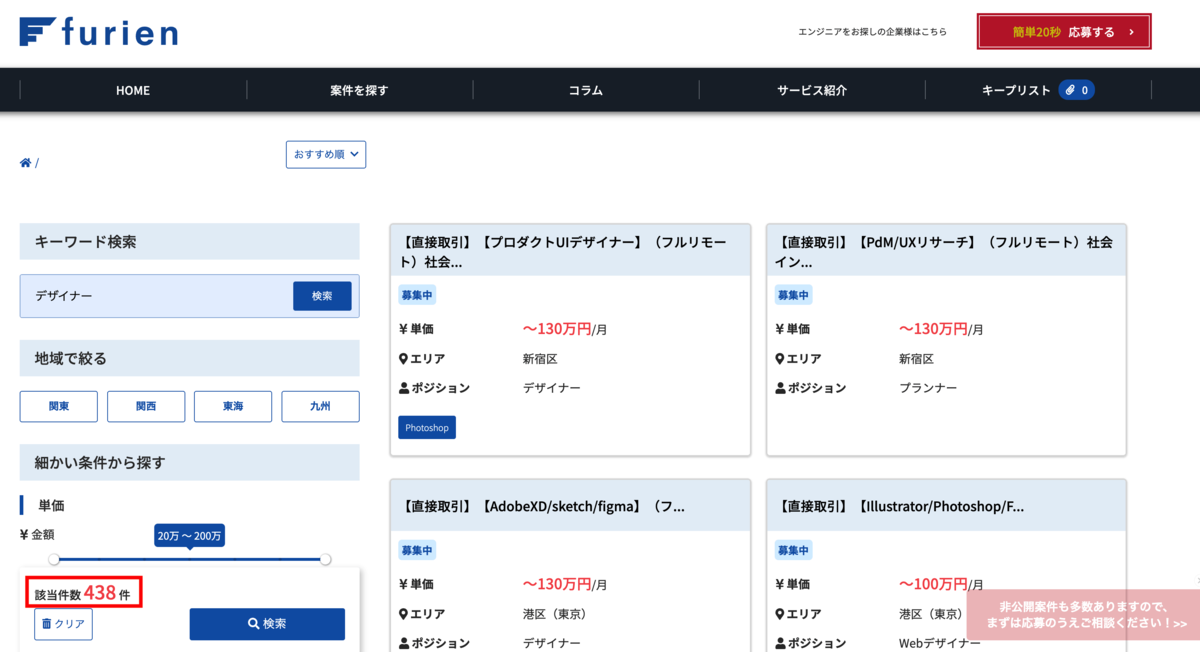Click the プランナー position text

pyautogui.click(x=928, y=388)
